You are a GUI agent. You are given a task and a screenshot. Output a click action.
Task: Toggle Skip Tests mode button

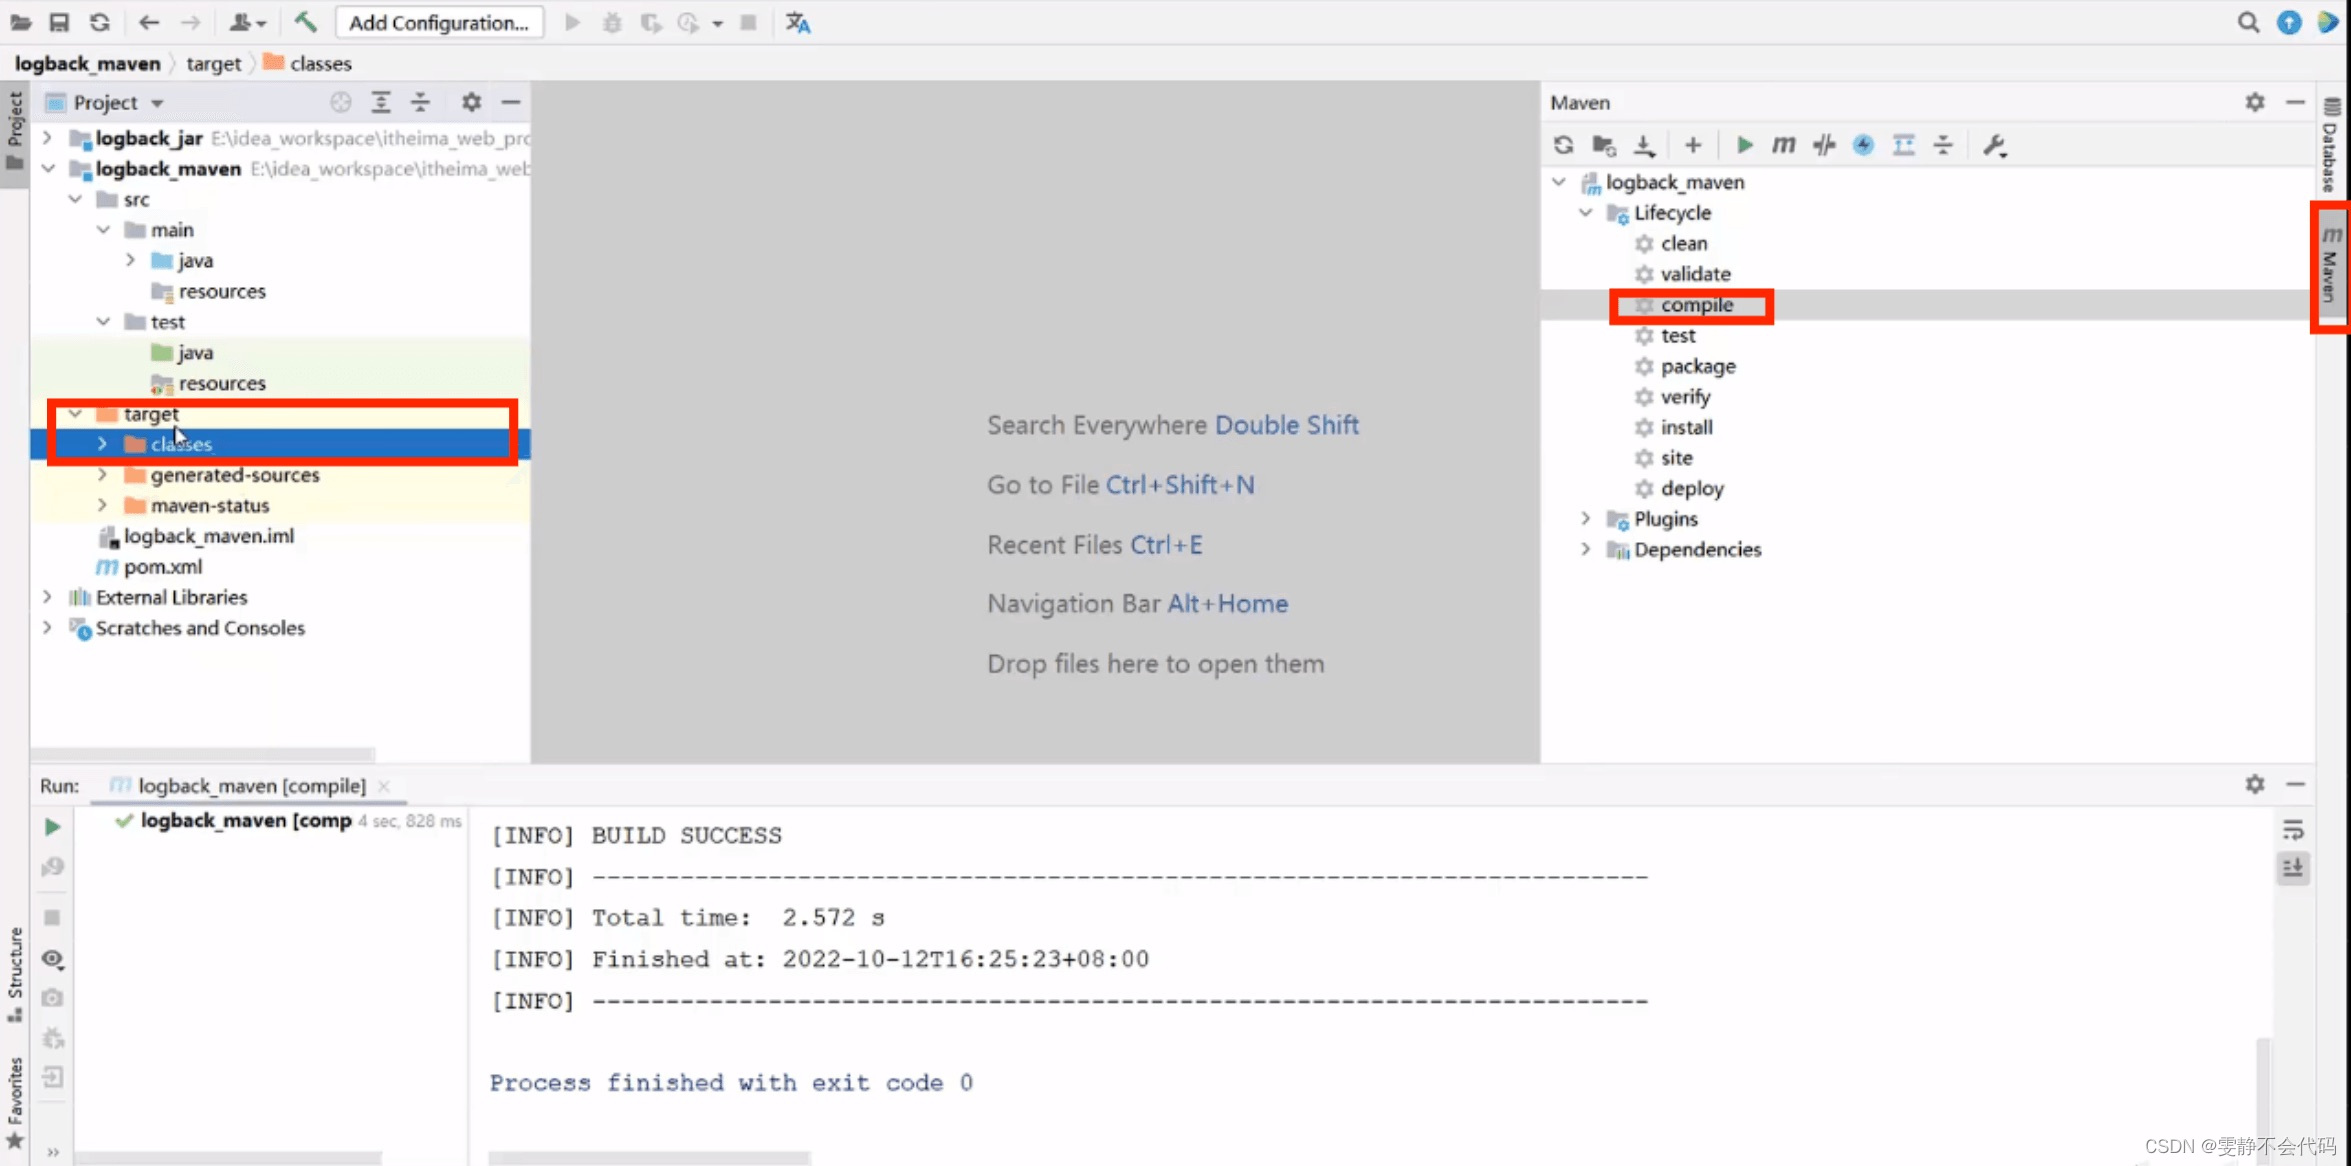(1863, 145)
